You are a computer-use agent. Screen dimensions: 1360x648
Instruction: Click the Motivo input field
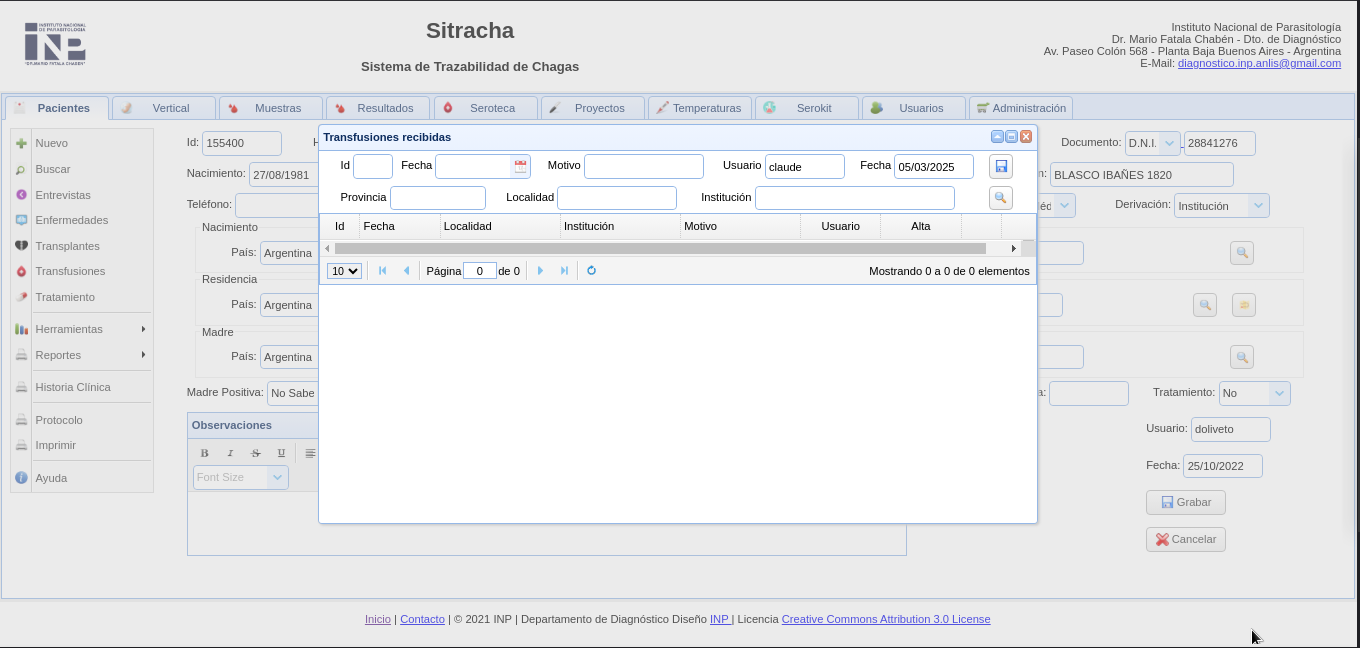point(643,166)
